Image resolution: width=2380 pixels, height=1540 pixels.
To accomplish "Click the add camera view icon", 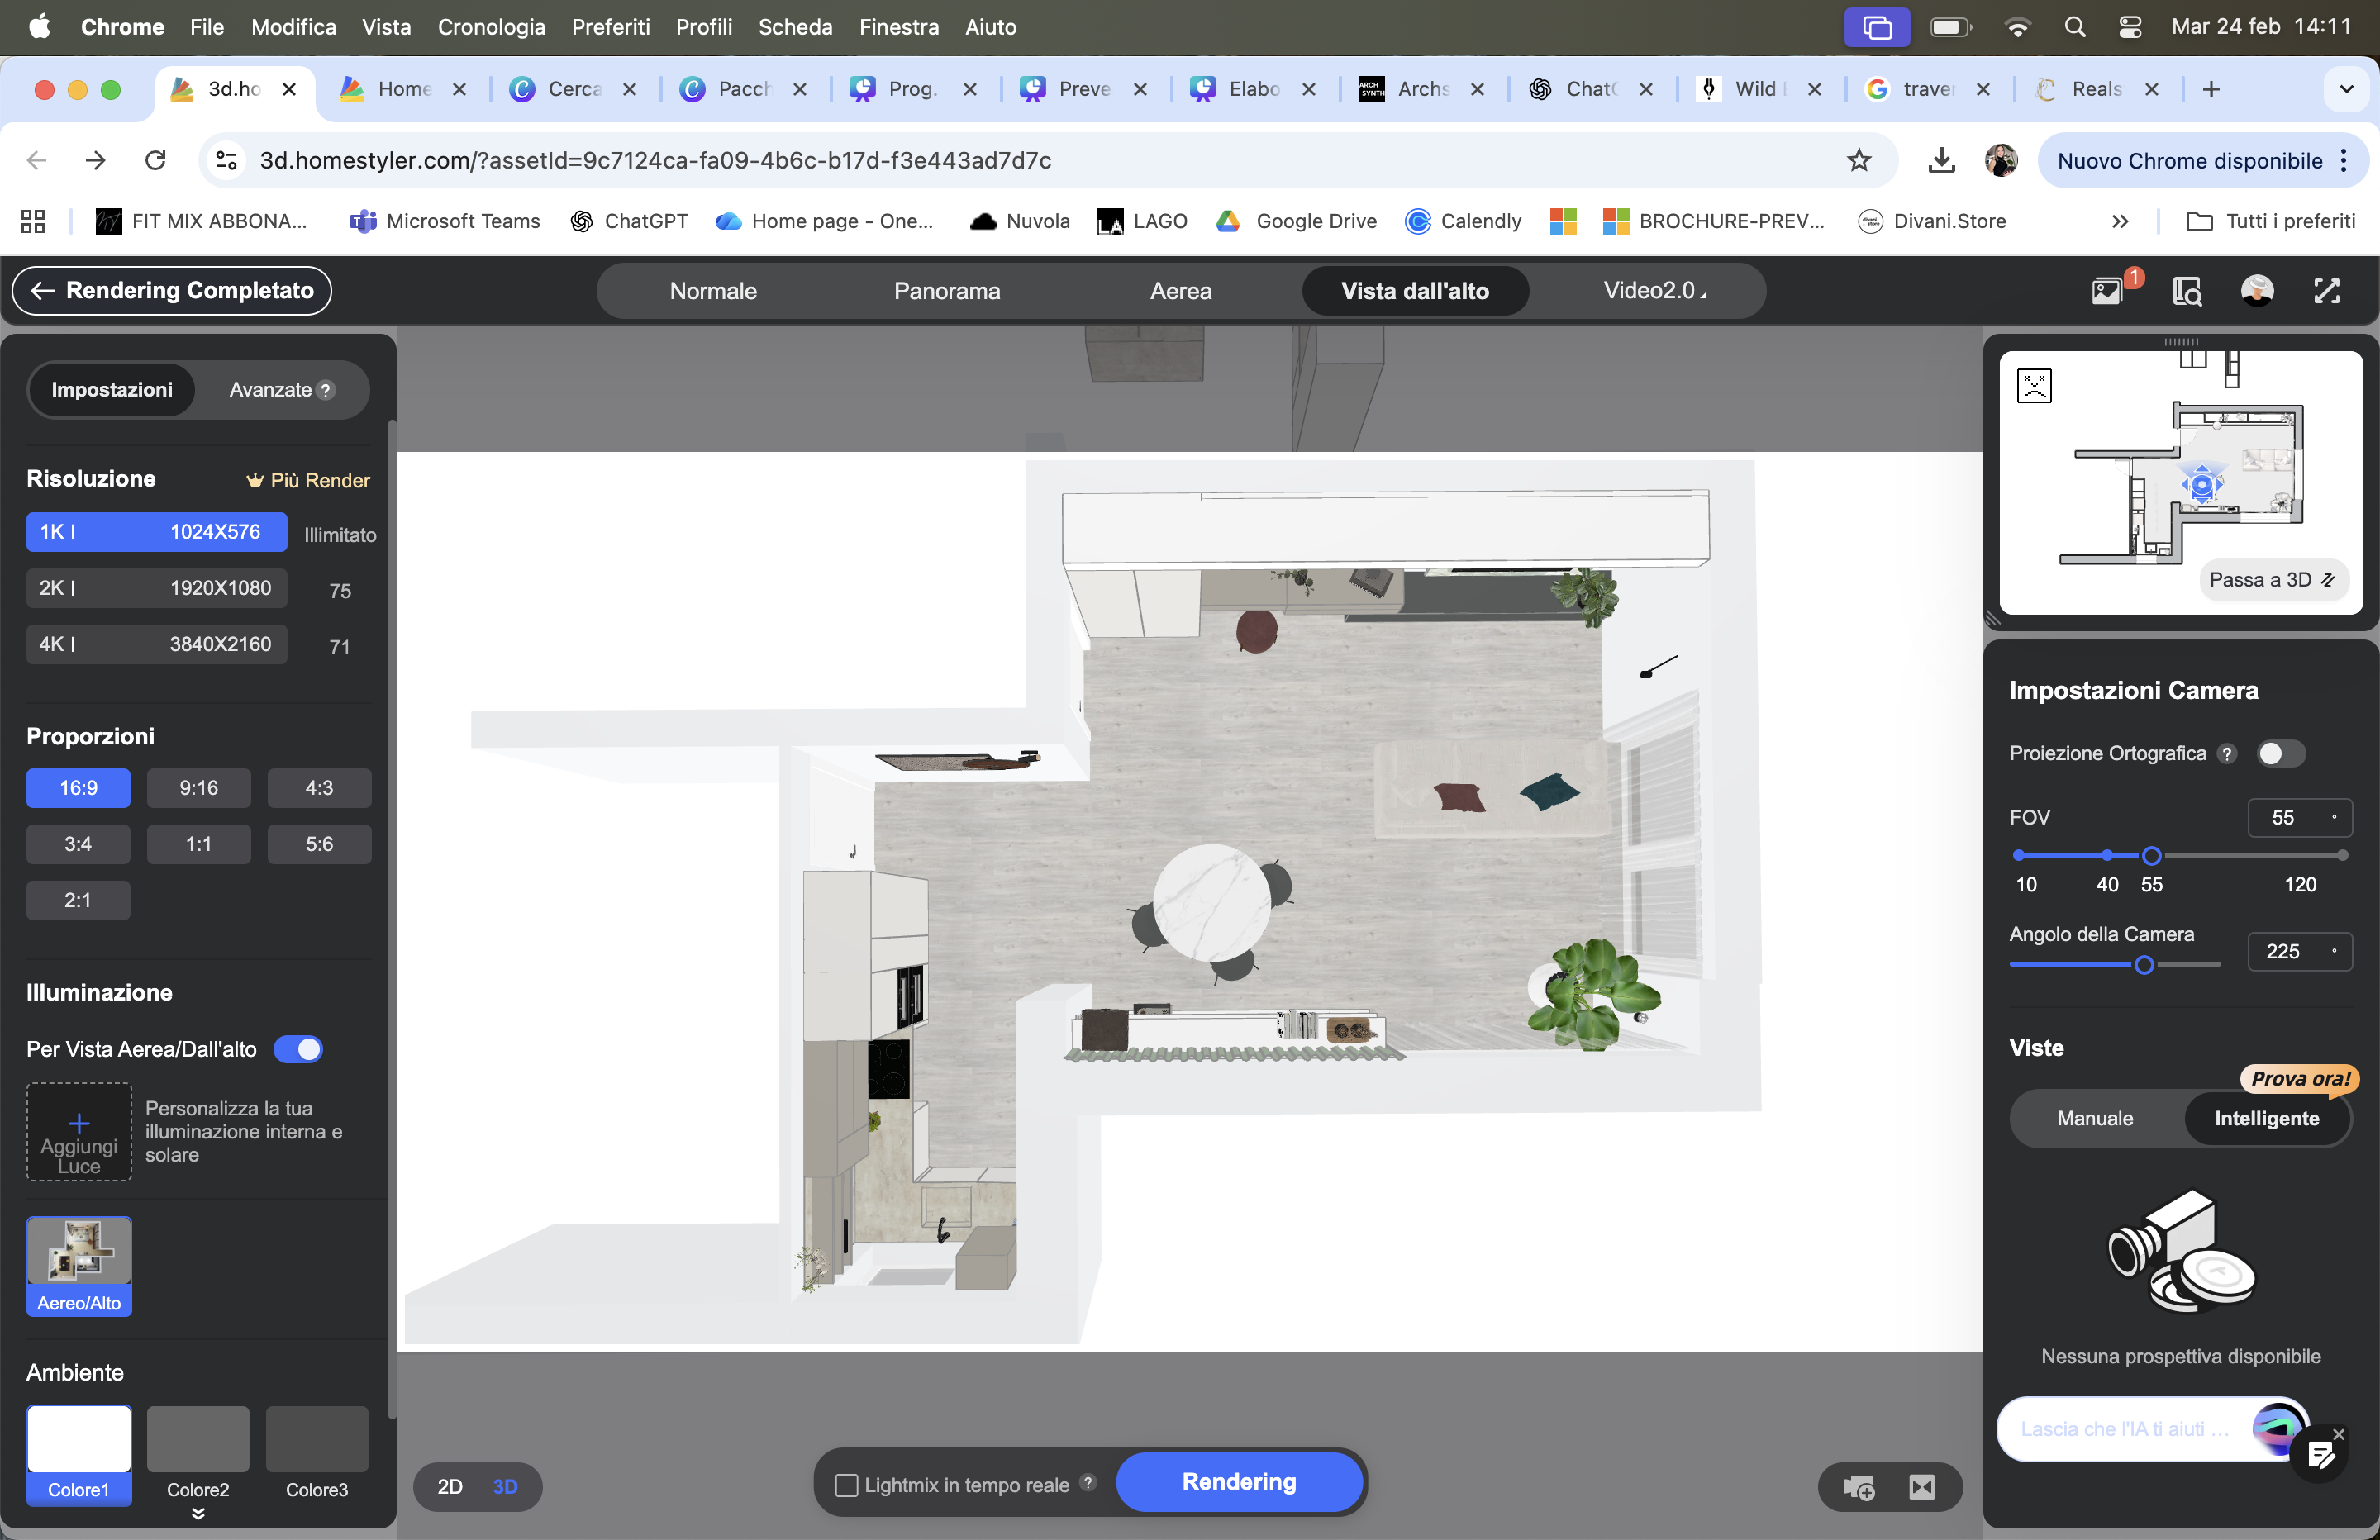I will [x=1859, y=1487].
